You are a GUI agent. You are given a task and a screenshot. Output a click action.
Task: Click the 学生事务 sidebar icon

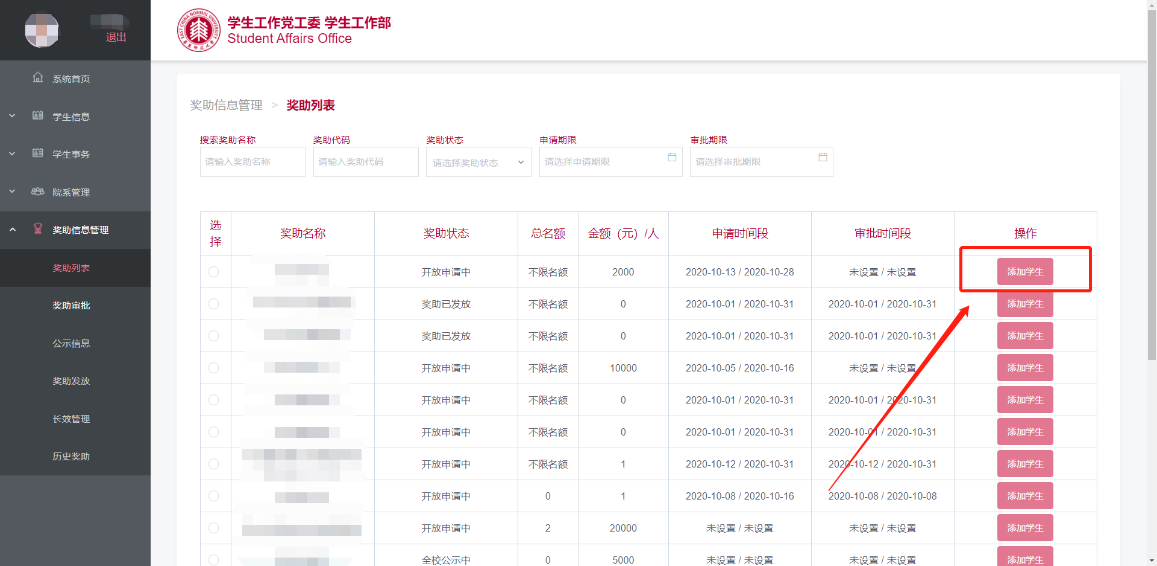pos(38,154)
